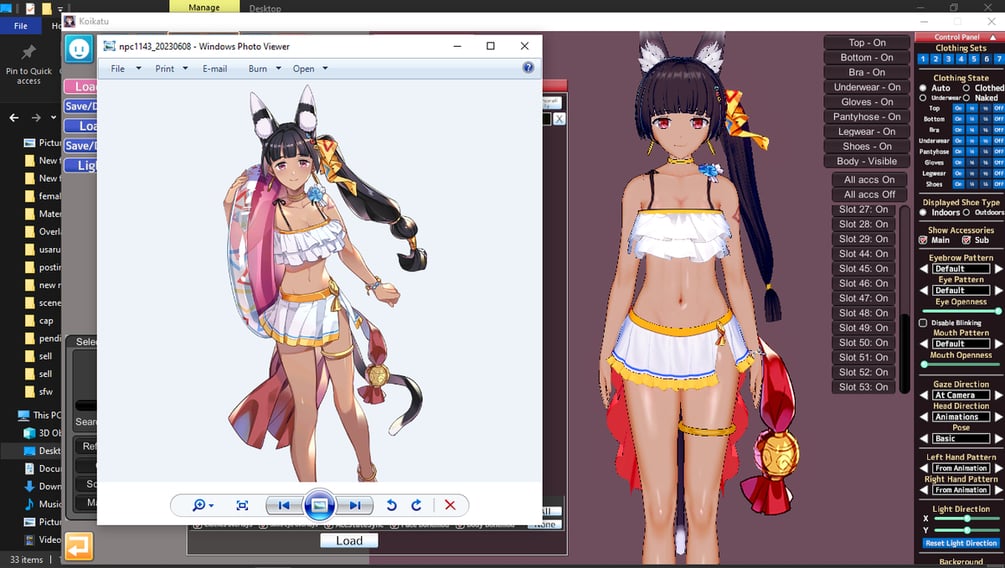The width and height of the screenshot is (1005, 568).
Task: Select Clothed clothing state radio
Action: 966,88
